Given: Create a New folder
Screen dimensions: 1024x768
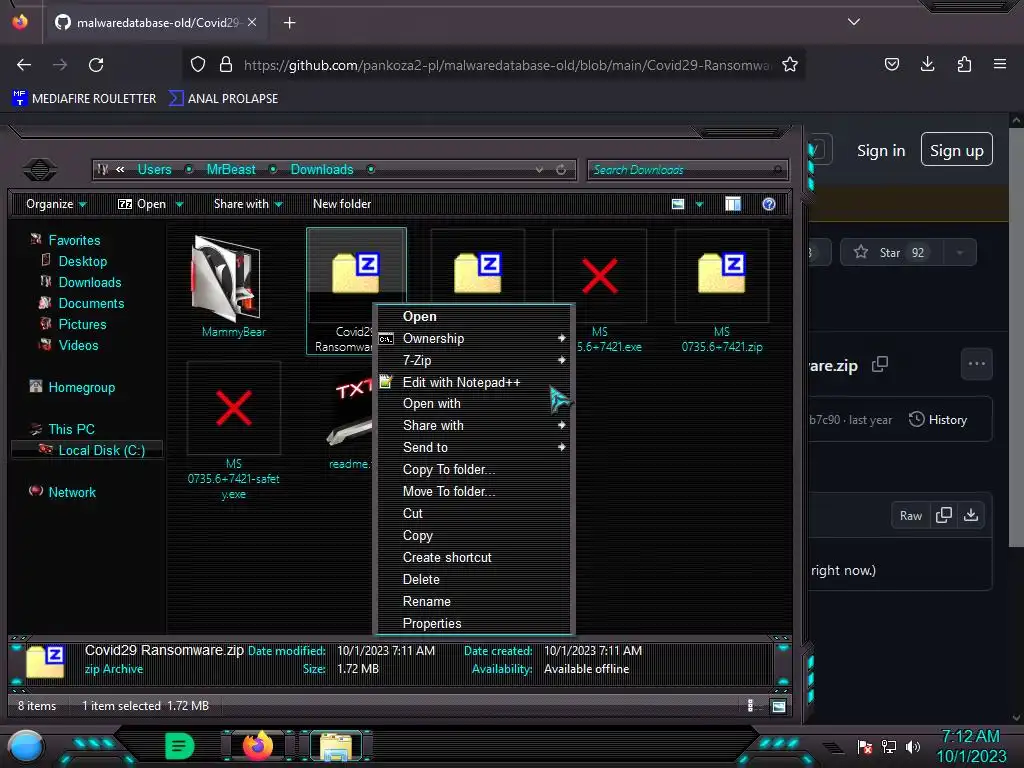Looking at the screenshot, I should pyautogui.click(x=342, y=204).
